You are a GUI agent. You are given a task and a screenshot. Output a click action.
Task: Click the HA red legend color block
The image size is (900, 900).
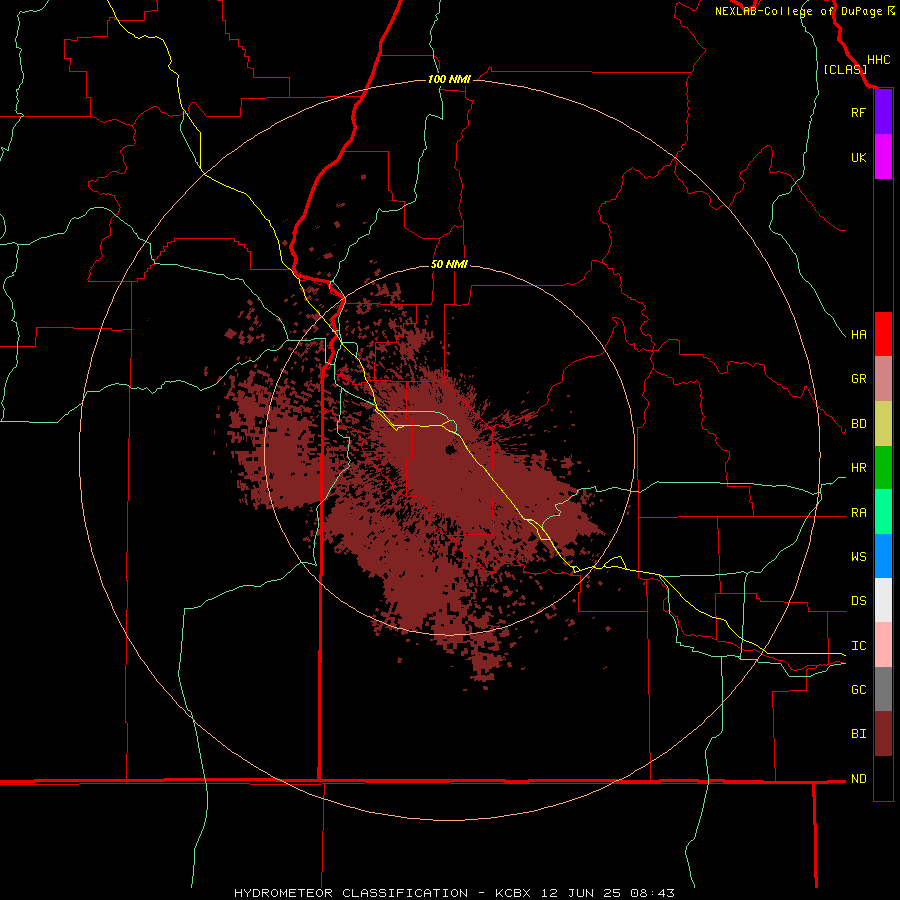pyautogui.click(x=883, y=334)
